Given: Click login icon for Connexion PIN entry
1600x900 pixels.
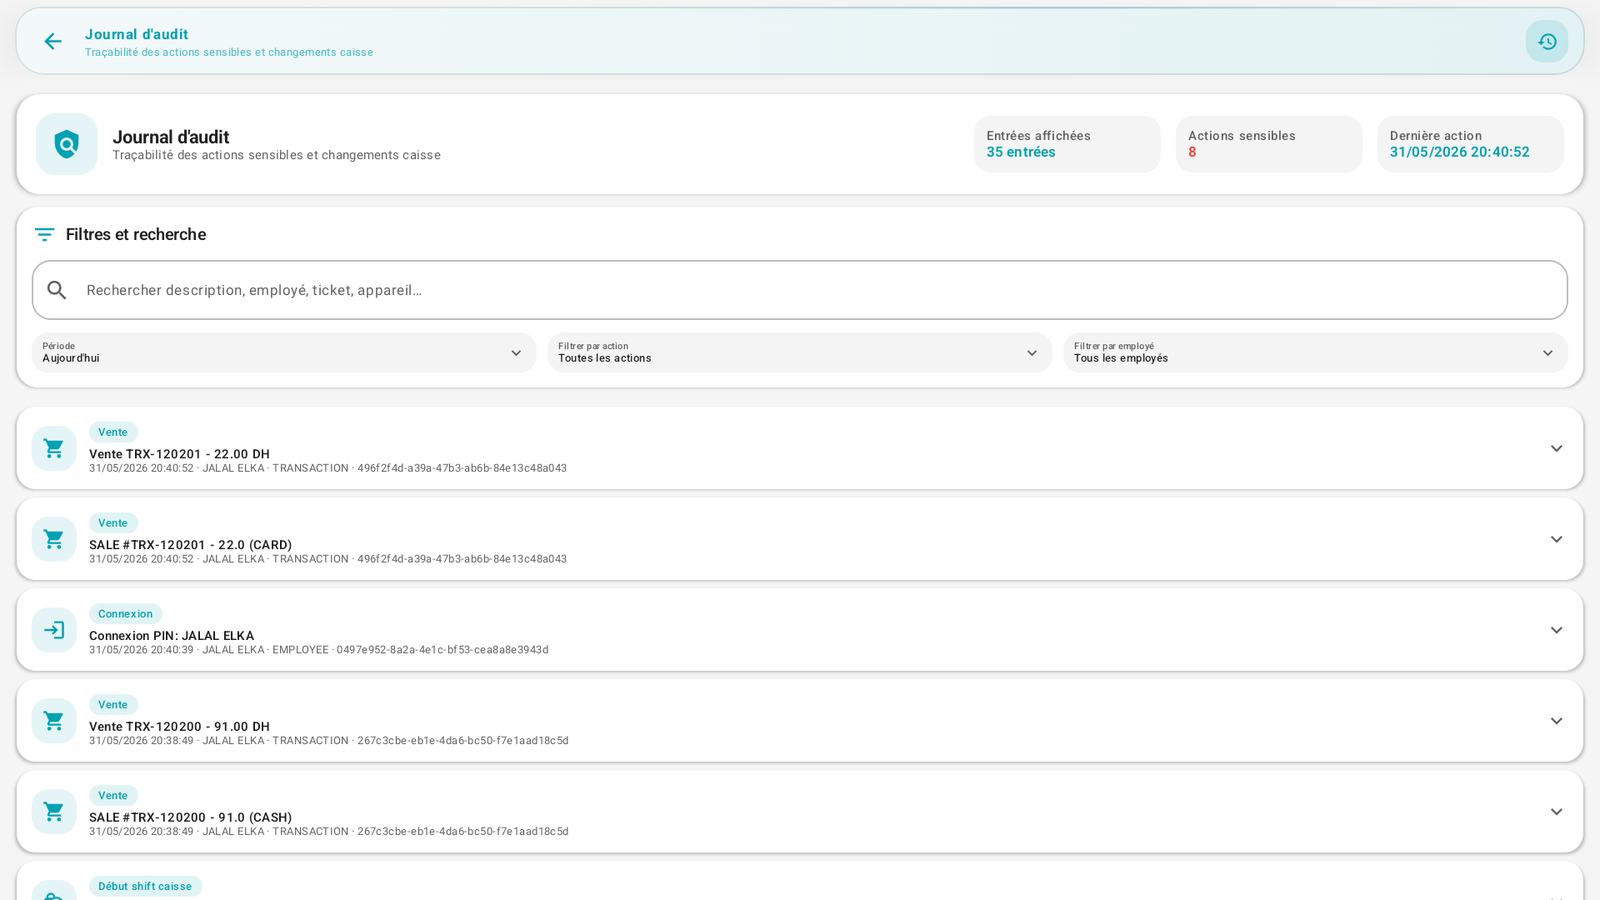Looking at the screenshot, I should 54,630.
